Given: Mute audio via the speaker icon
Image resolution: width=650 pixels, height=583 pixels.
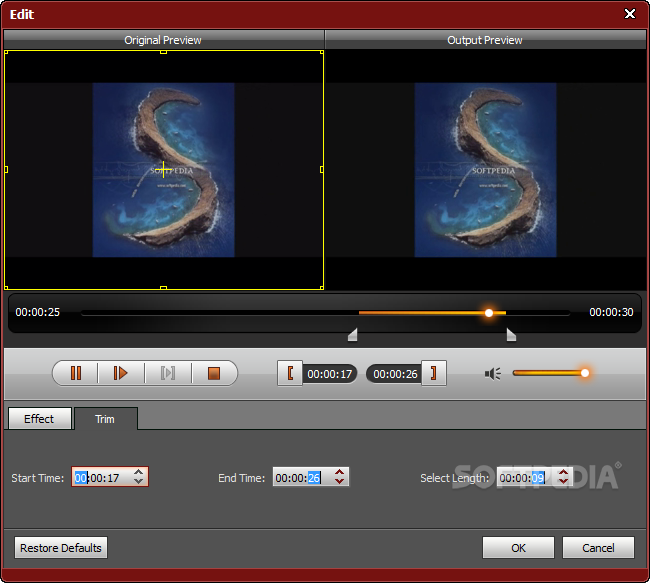Looking at the screenshot, I should [492, 374].
